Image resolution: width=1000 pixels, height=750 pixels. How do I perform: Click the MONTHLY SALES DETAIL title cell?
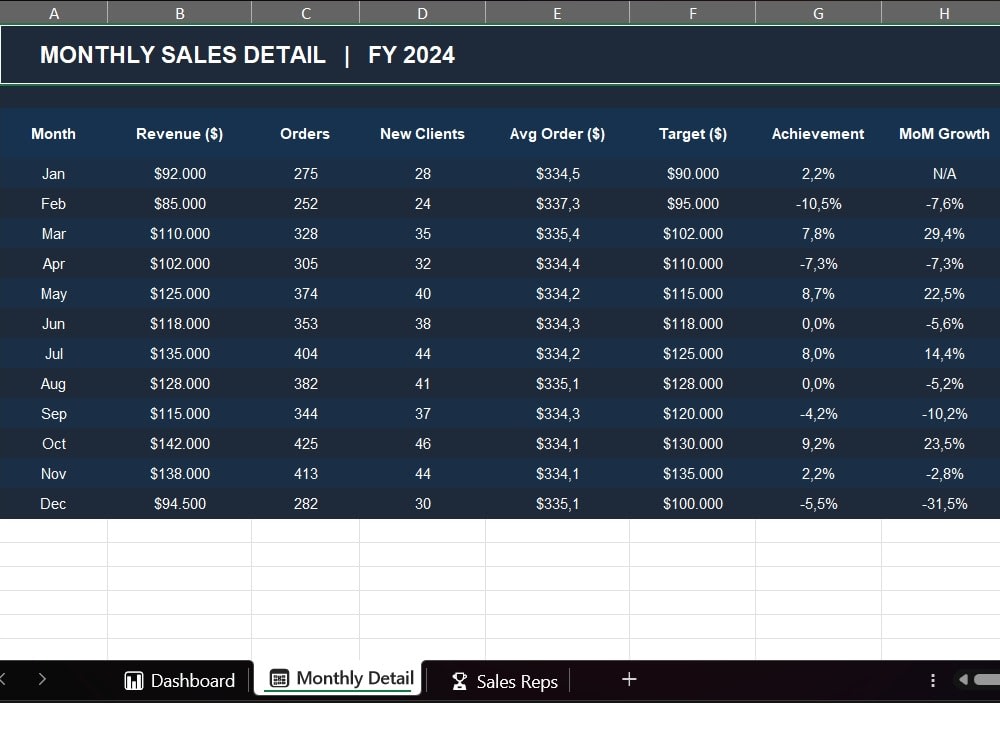tap(500, 55)
